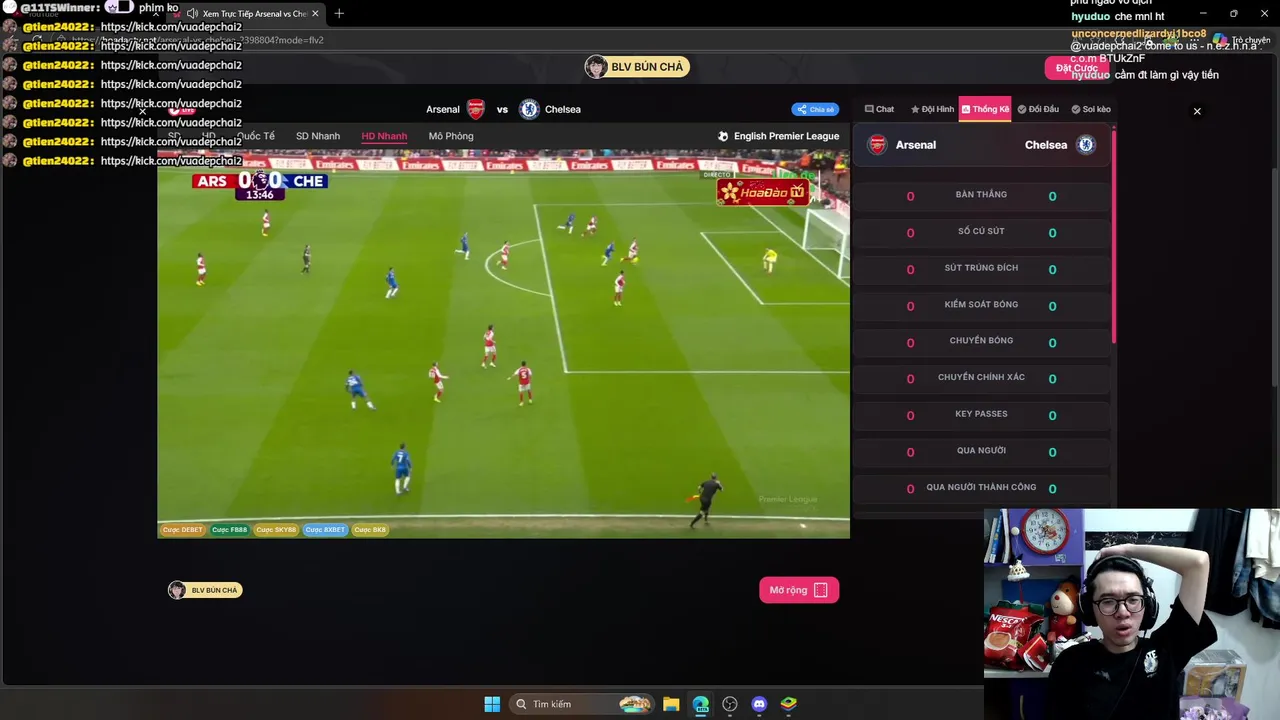Switch to the Đội Hình tab
The width and height of the screenshot is (1280, 720).
932,109
